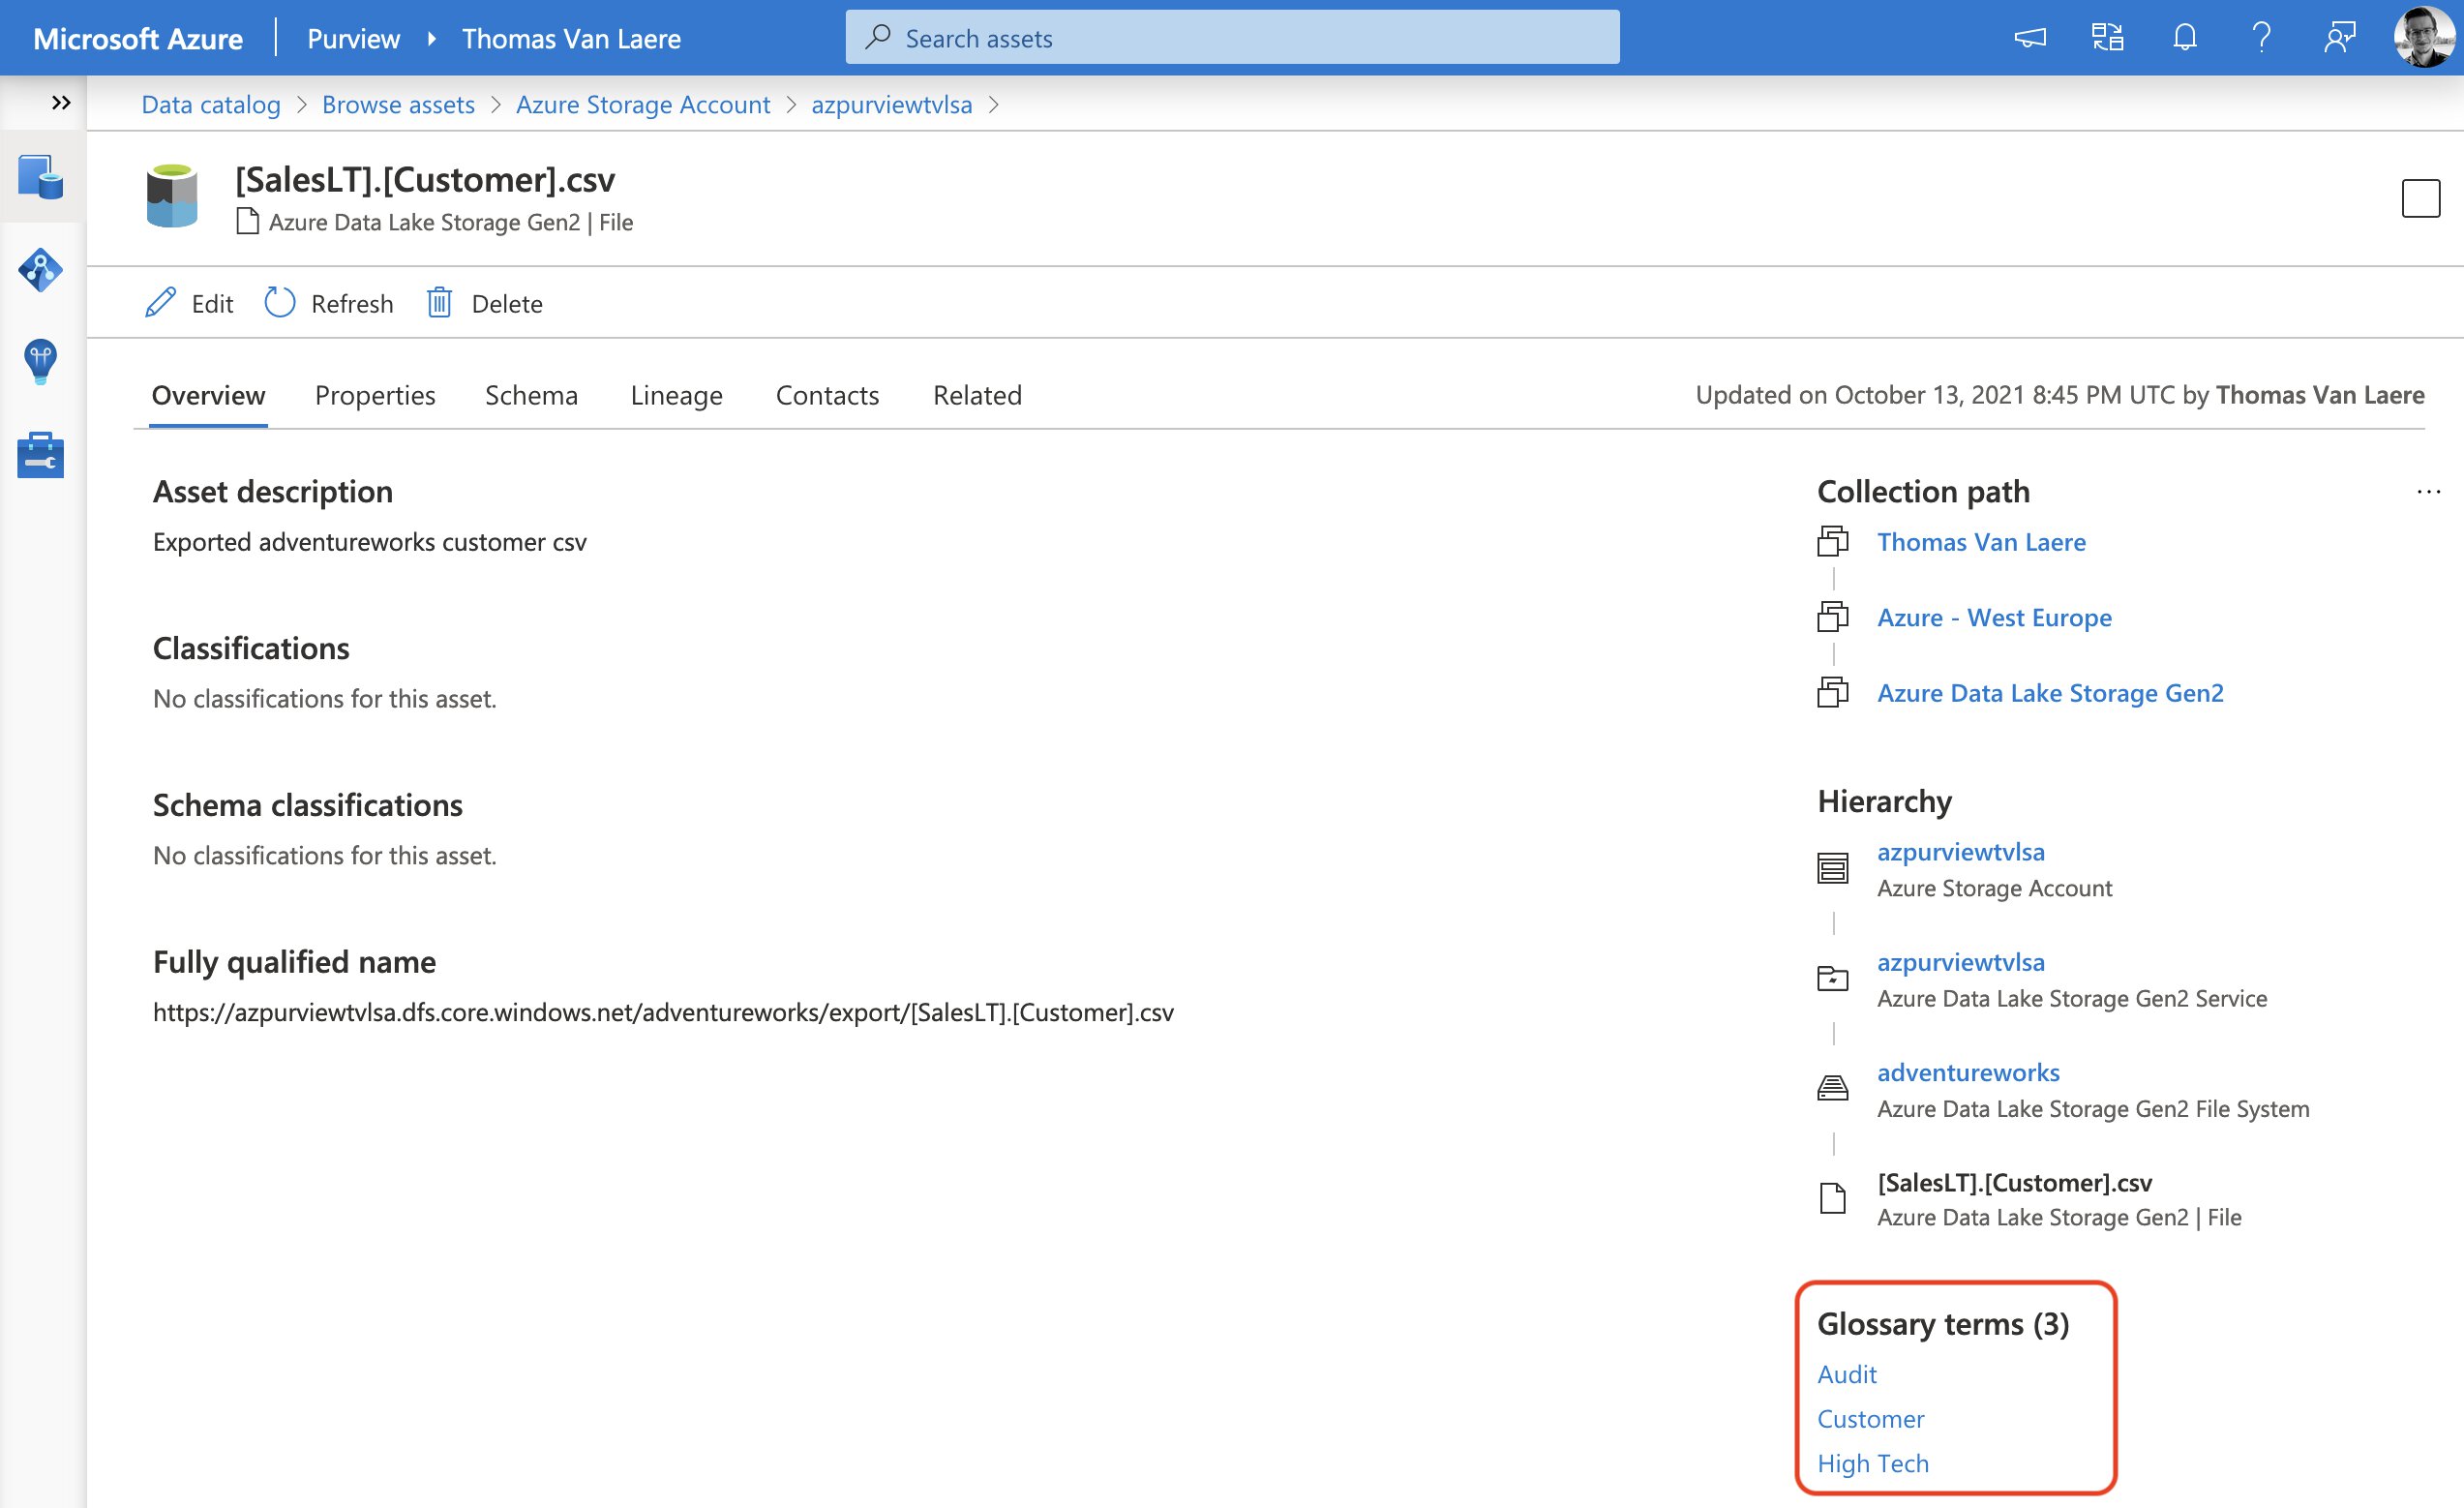Open the help question mark icon

coord(2262,38)
